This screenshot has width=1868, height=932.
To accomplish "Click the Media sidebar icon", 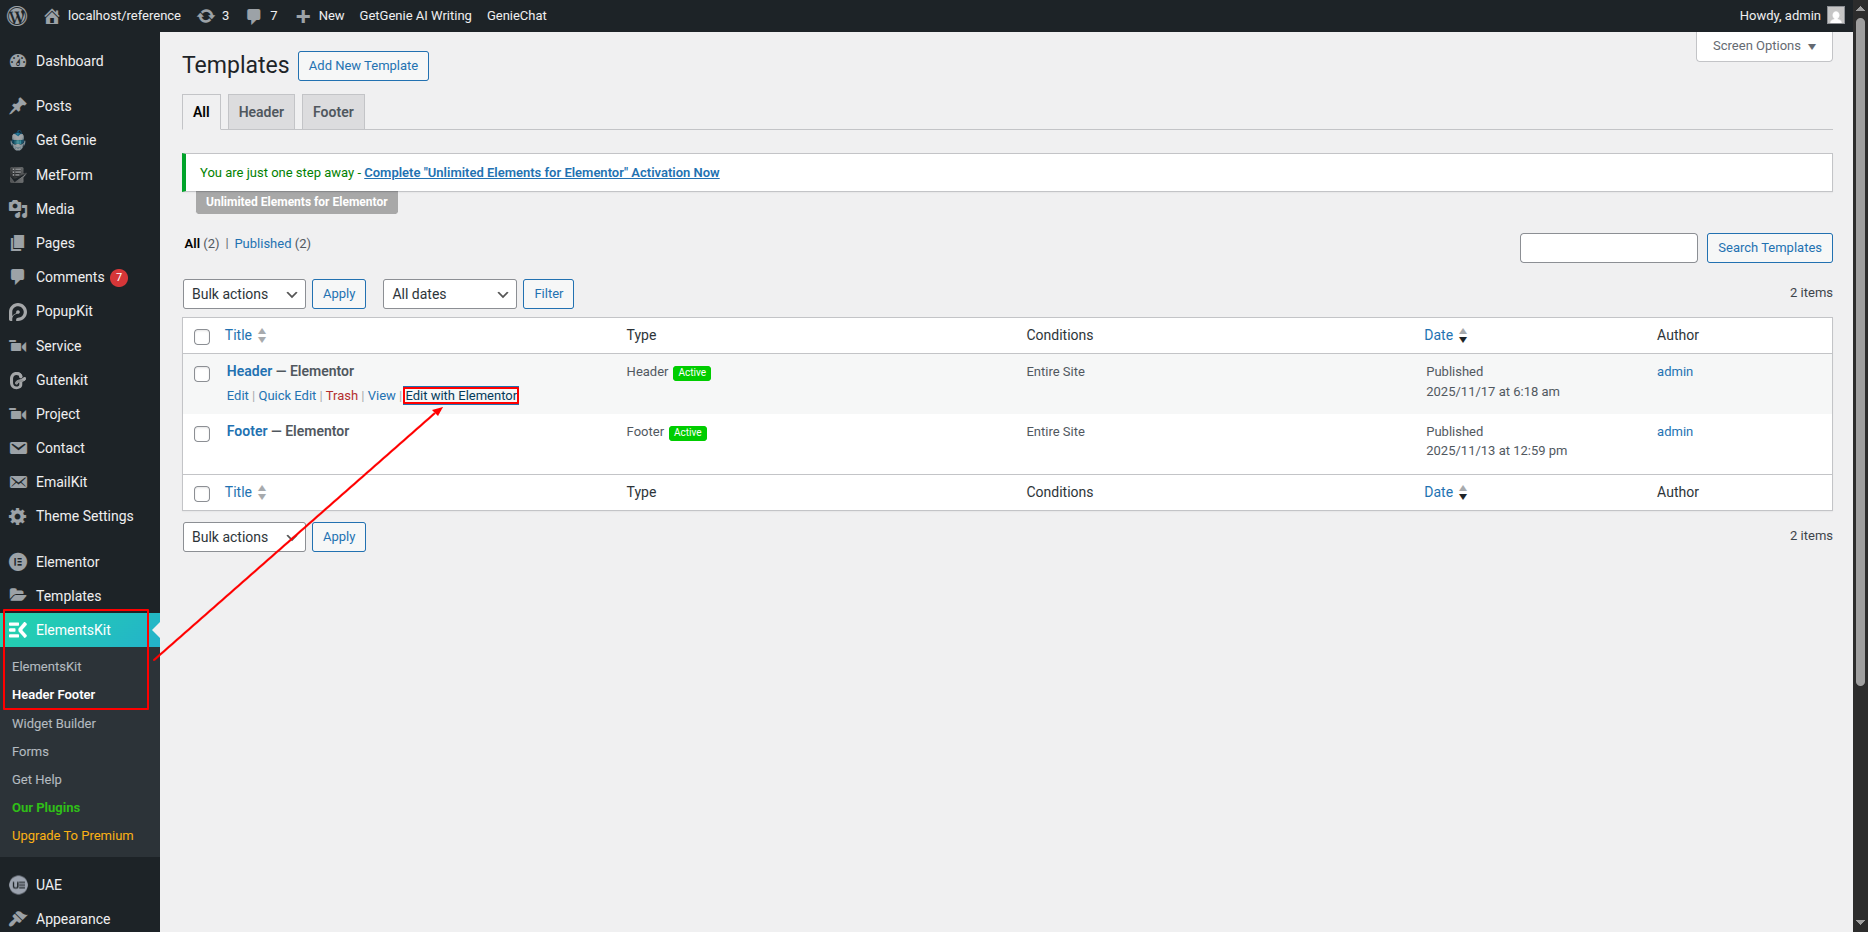I will coord(18,209).
